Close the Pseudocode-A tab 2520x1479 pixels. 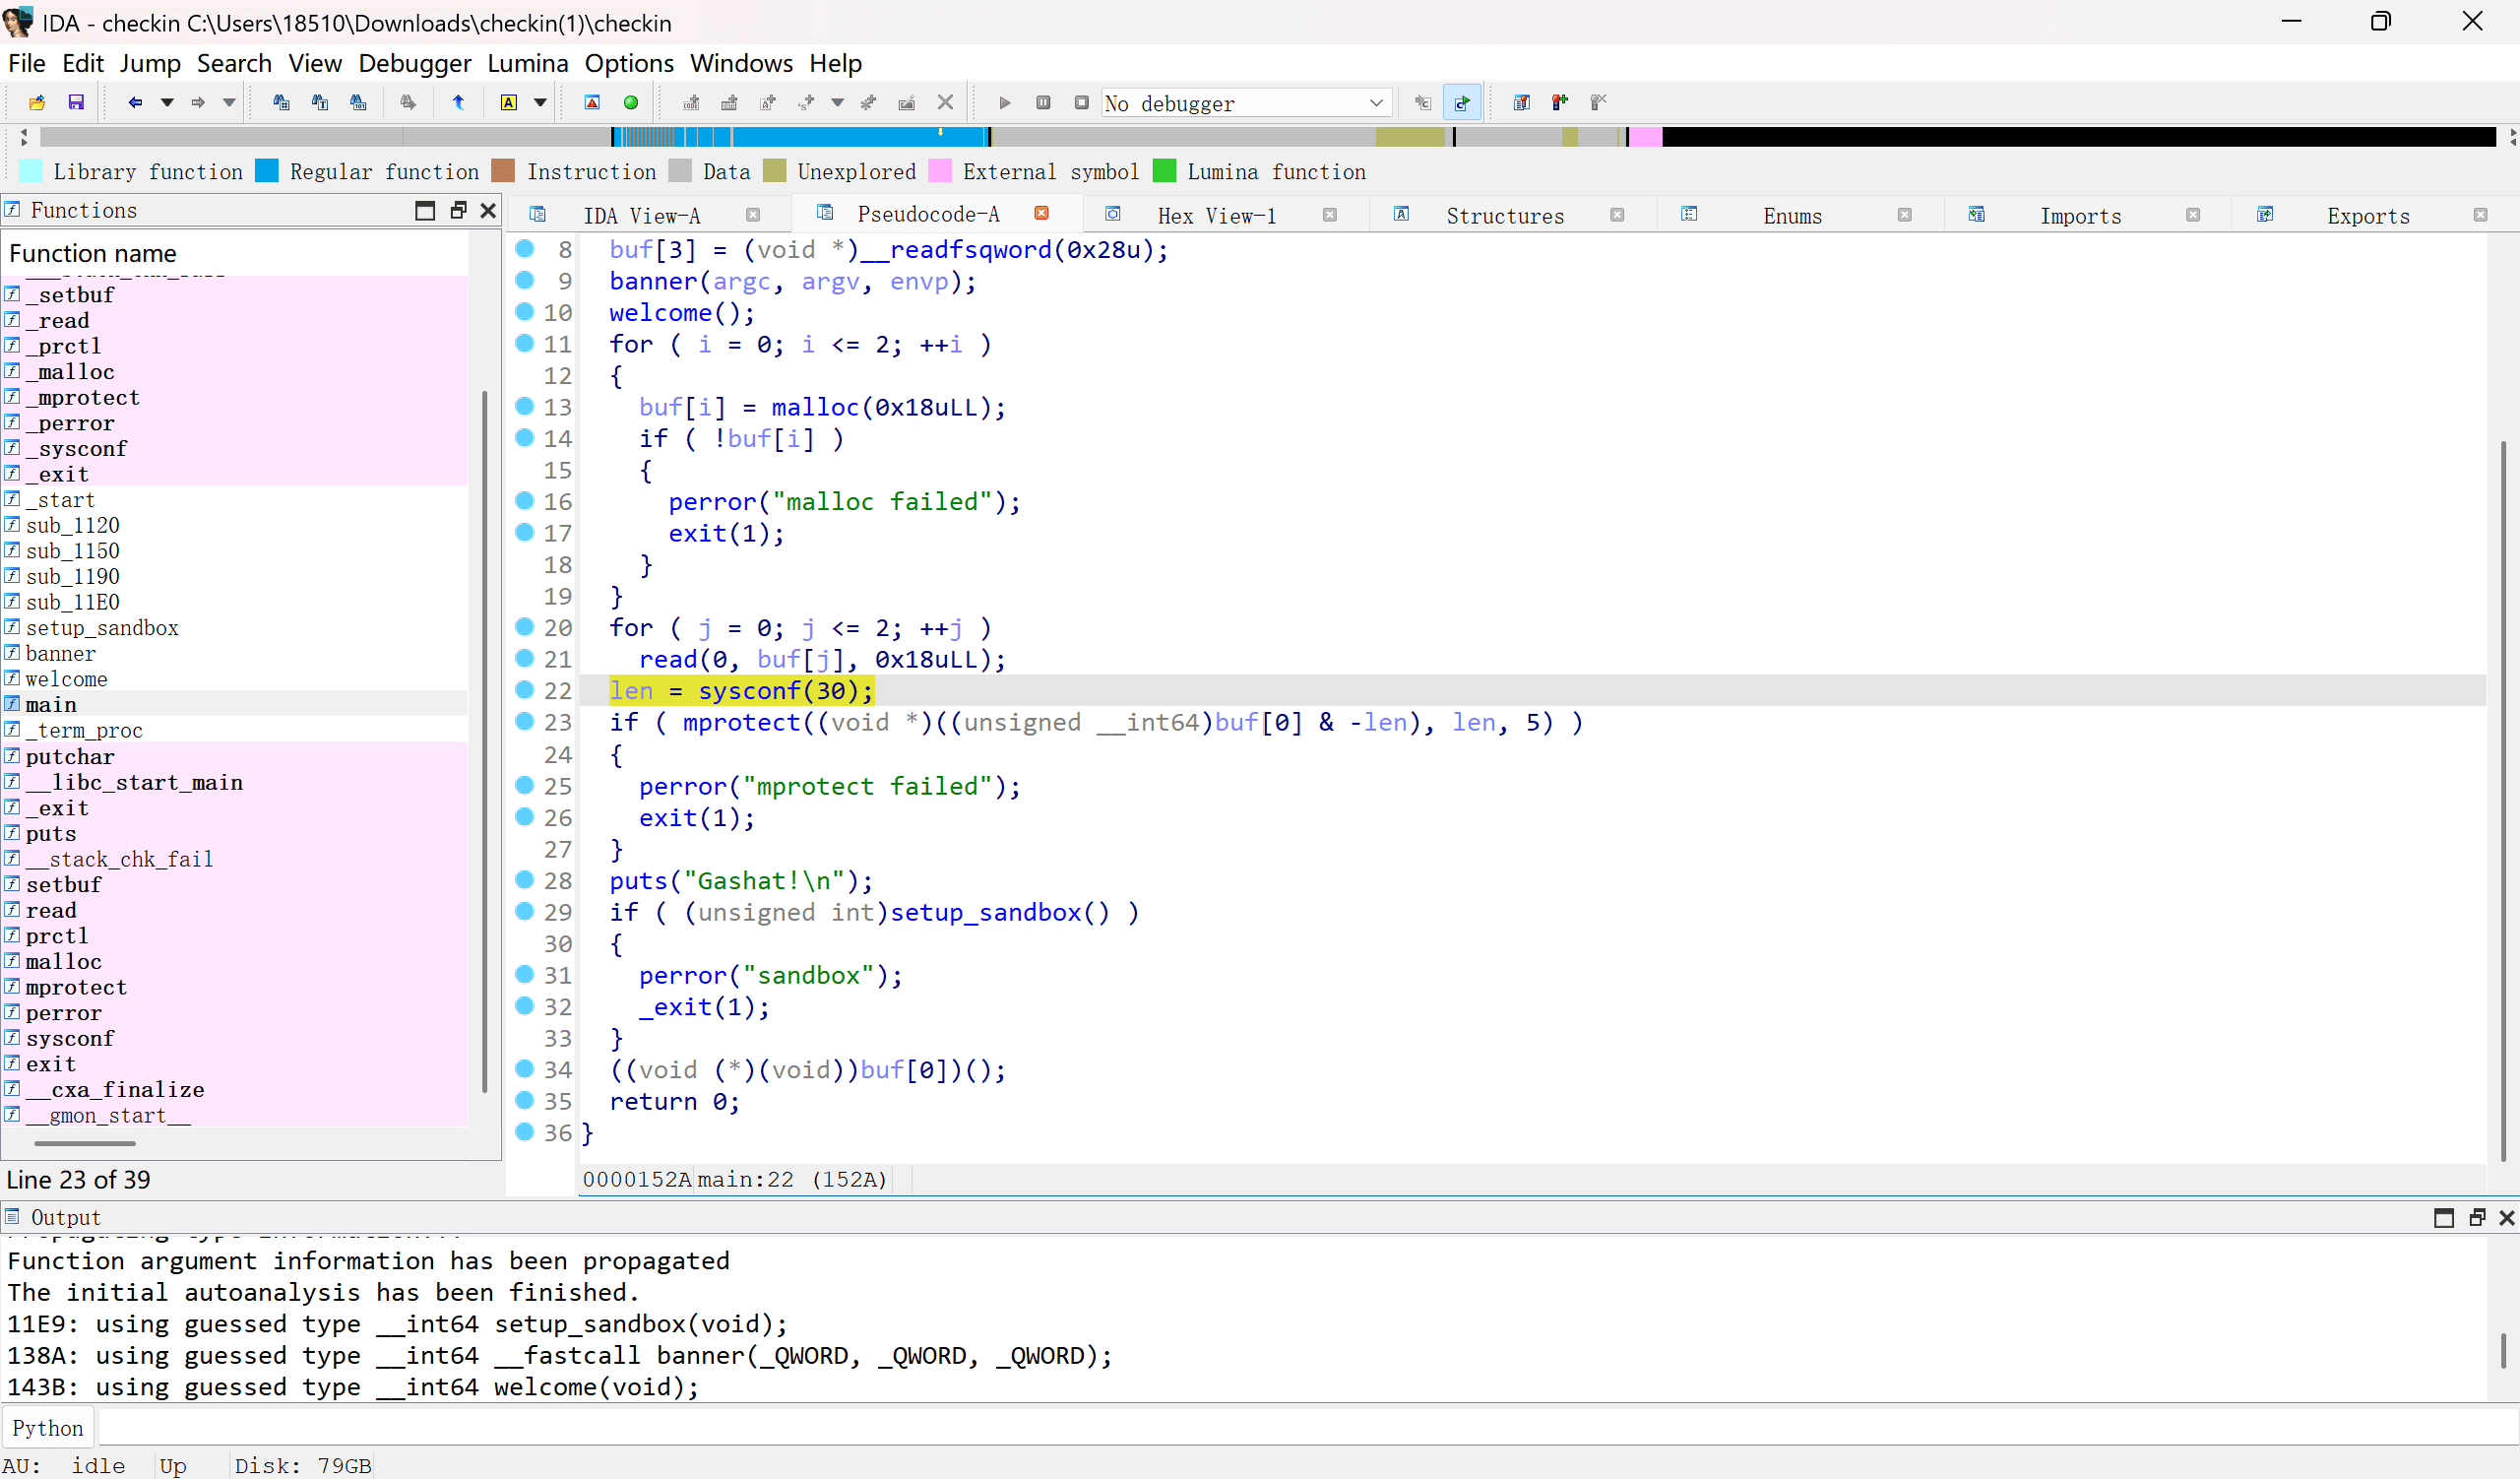tap(1041, 213)
